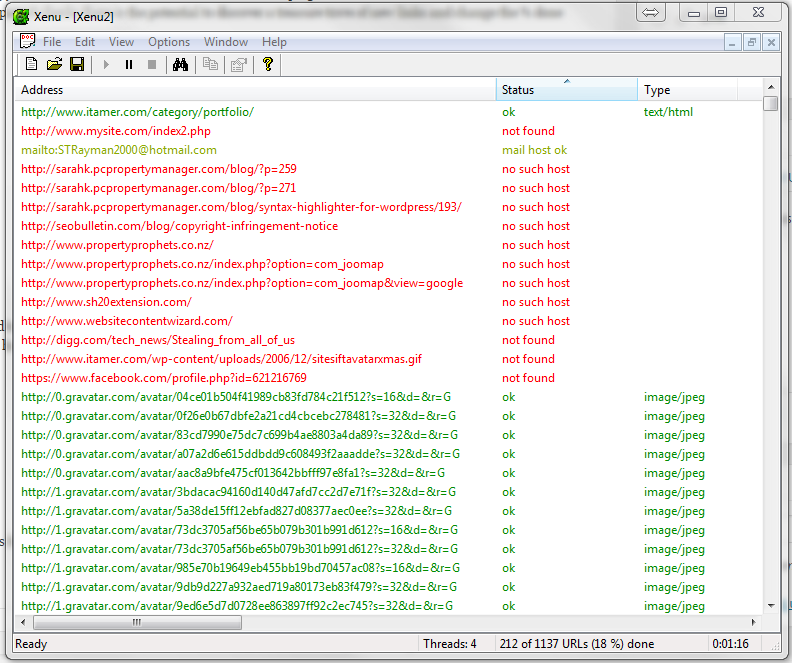Click the Start play arrow toolbar button
This screenshot has height=663, width=792.
(x=106, y=65)
